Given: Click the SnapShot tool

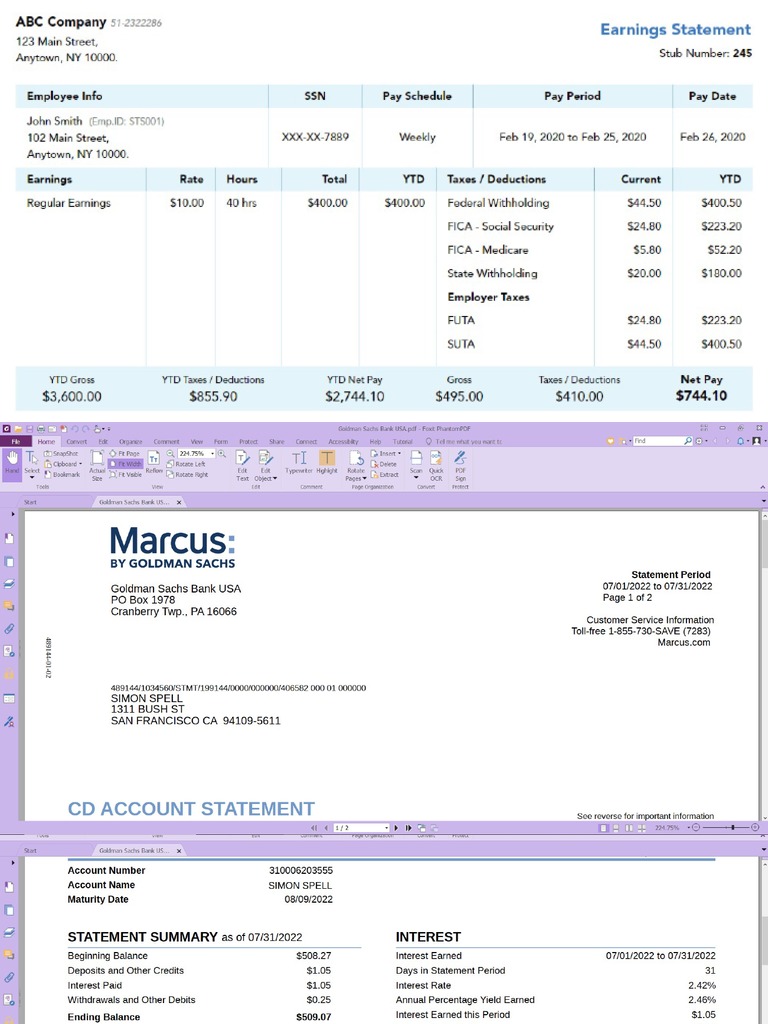Looking at the screenshot, I should (x=61, y=453).
